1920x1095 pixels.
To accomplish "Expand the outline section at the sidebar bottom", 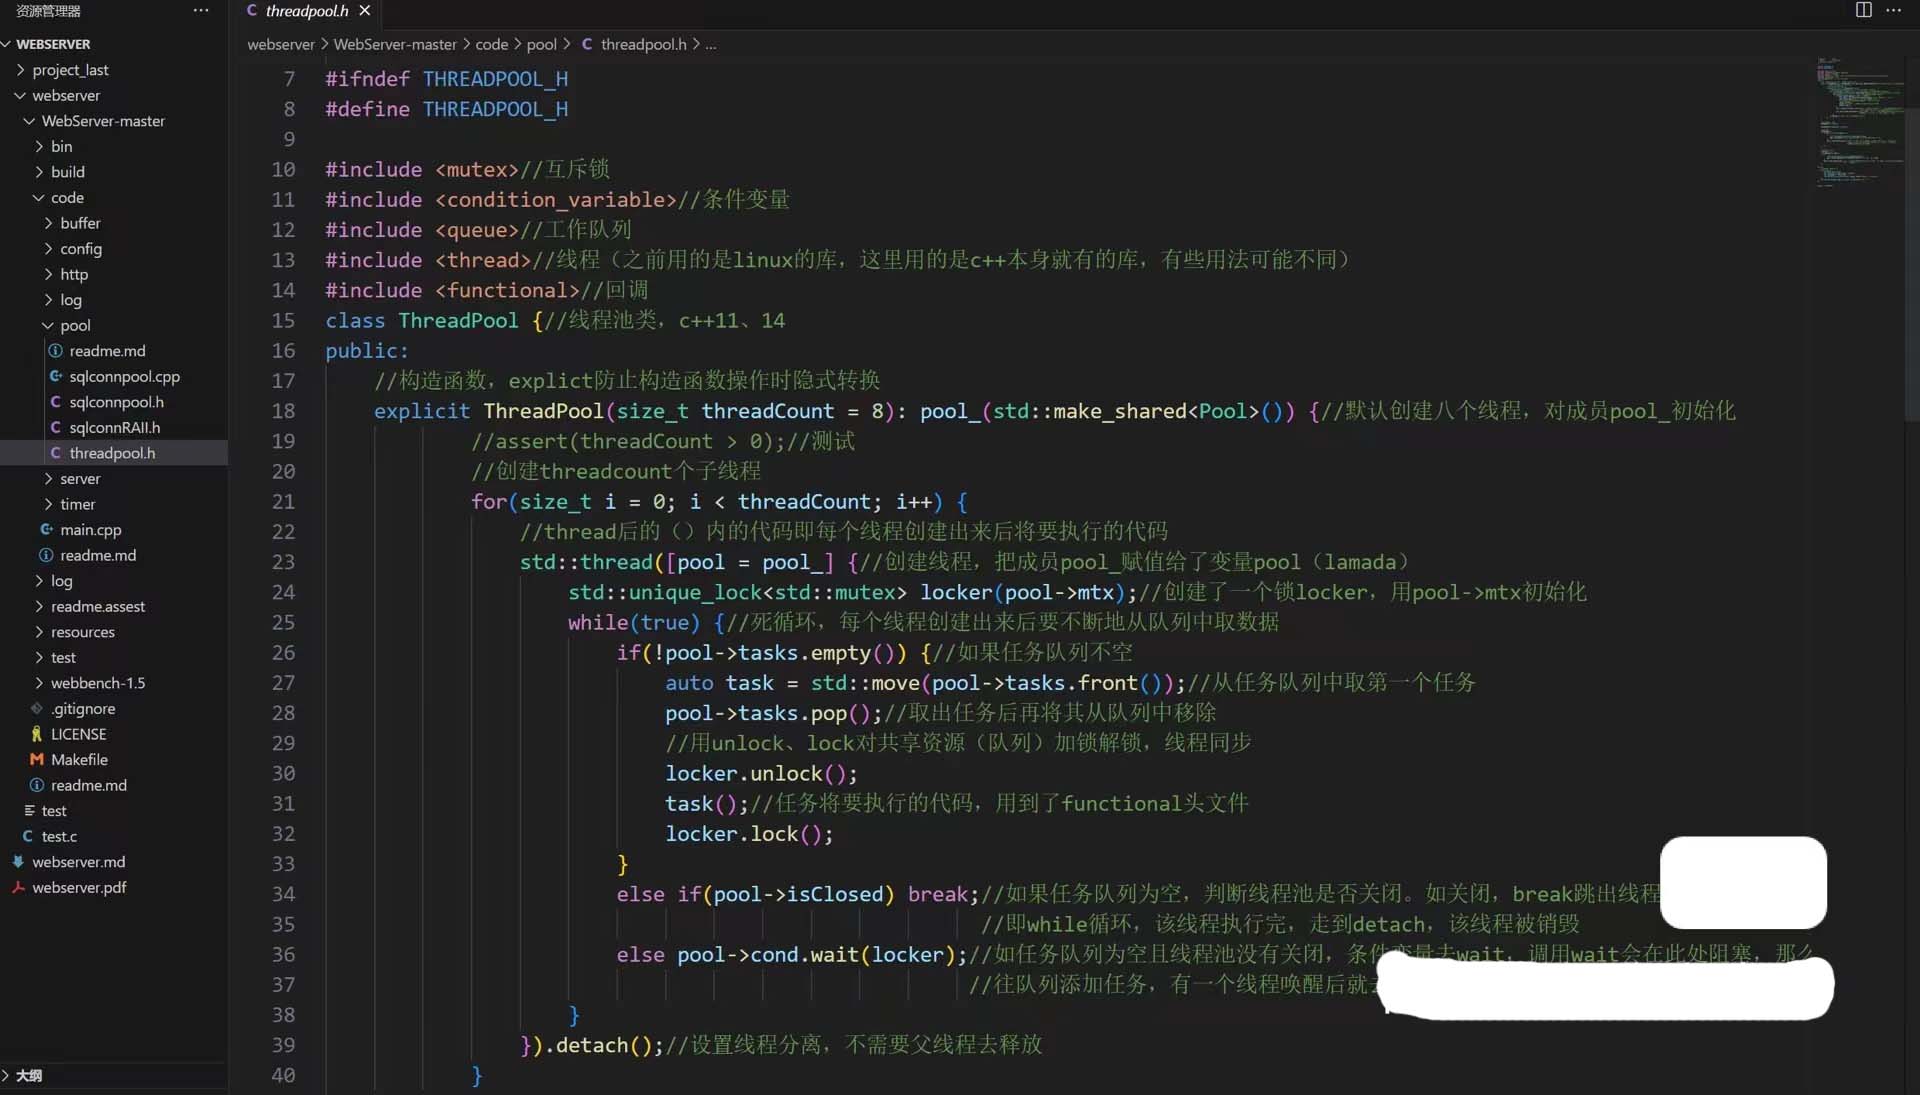I will pos(114,1076).
